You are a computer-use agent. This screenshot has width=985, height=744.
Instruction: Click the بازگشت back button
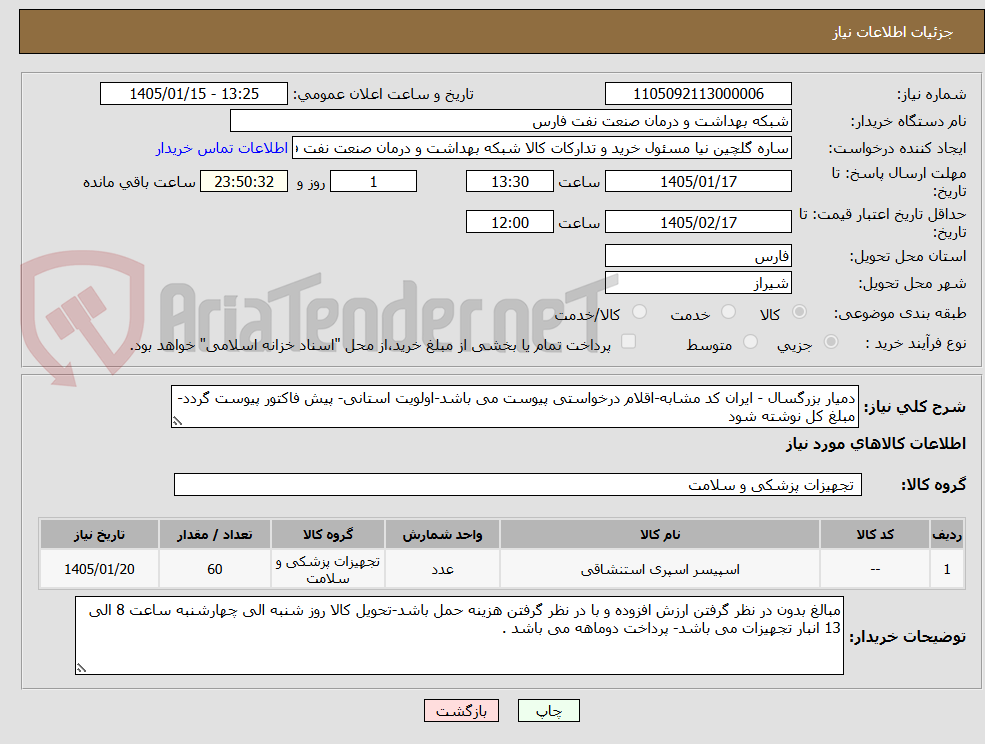[461, 711]
